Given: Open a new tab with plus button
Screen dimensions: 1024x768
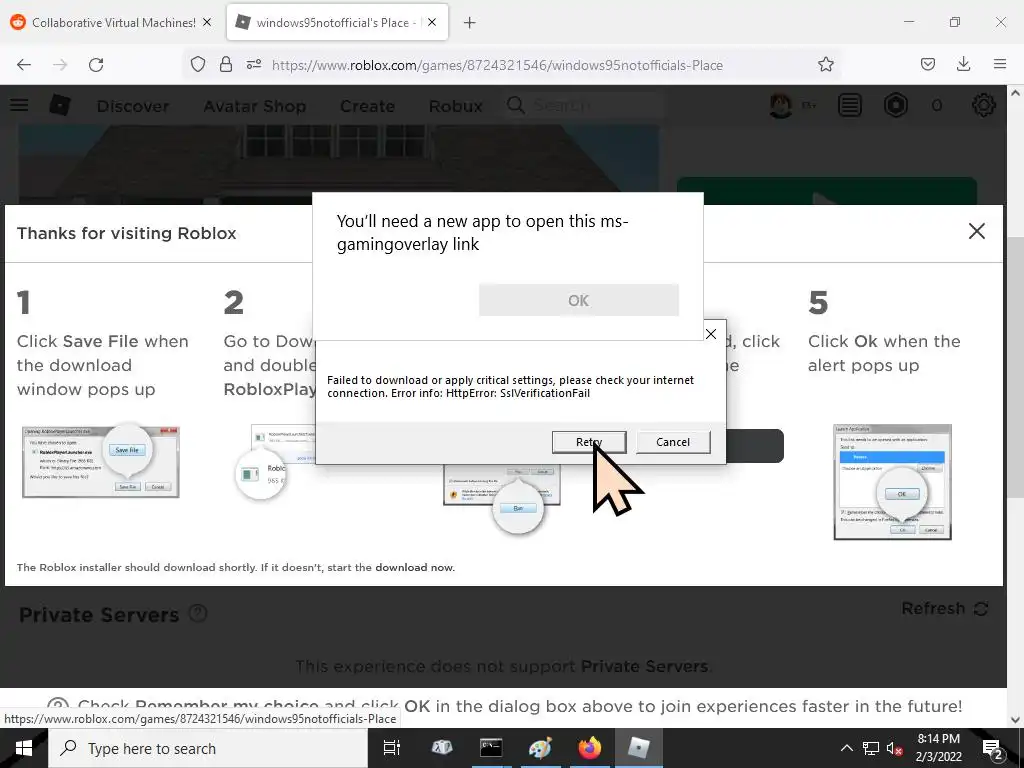Looking at the screenshot, I should click(x=470, y=23).
